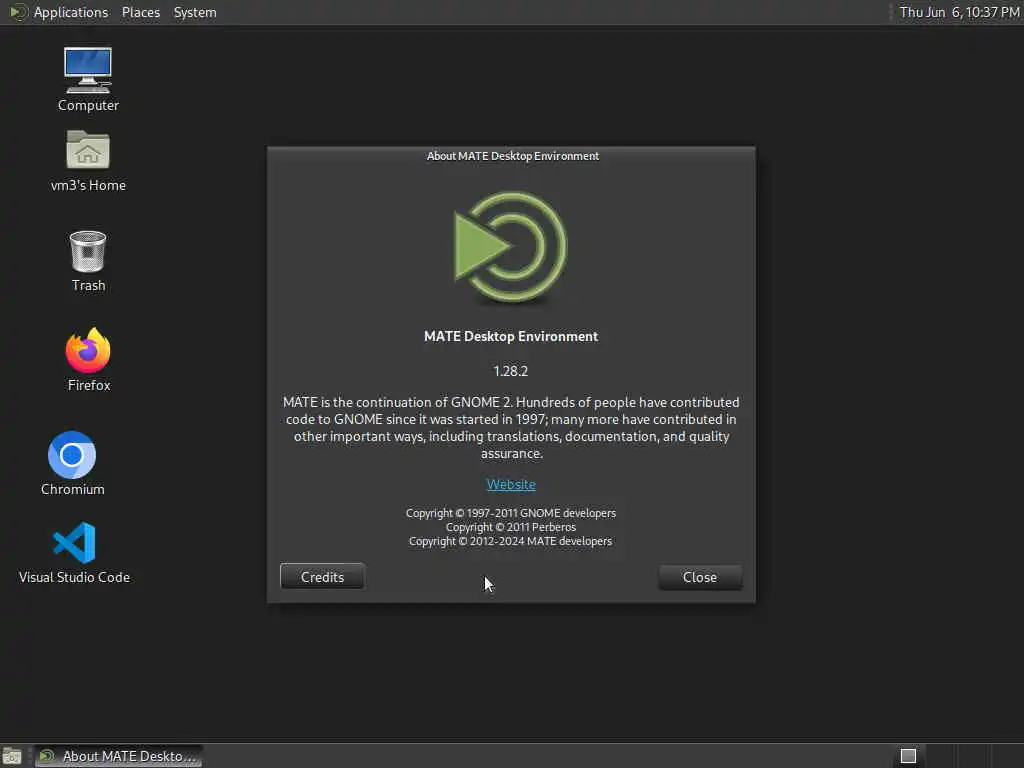Open the Applications menu
The width and height of the screenshot is (1024, 768).
(71, 12)
